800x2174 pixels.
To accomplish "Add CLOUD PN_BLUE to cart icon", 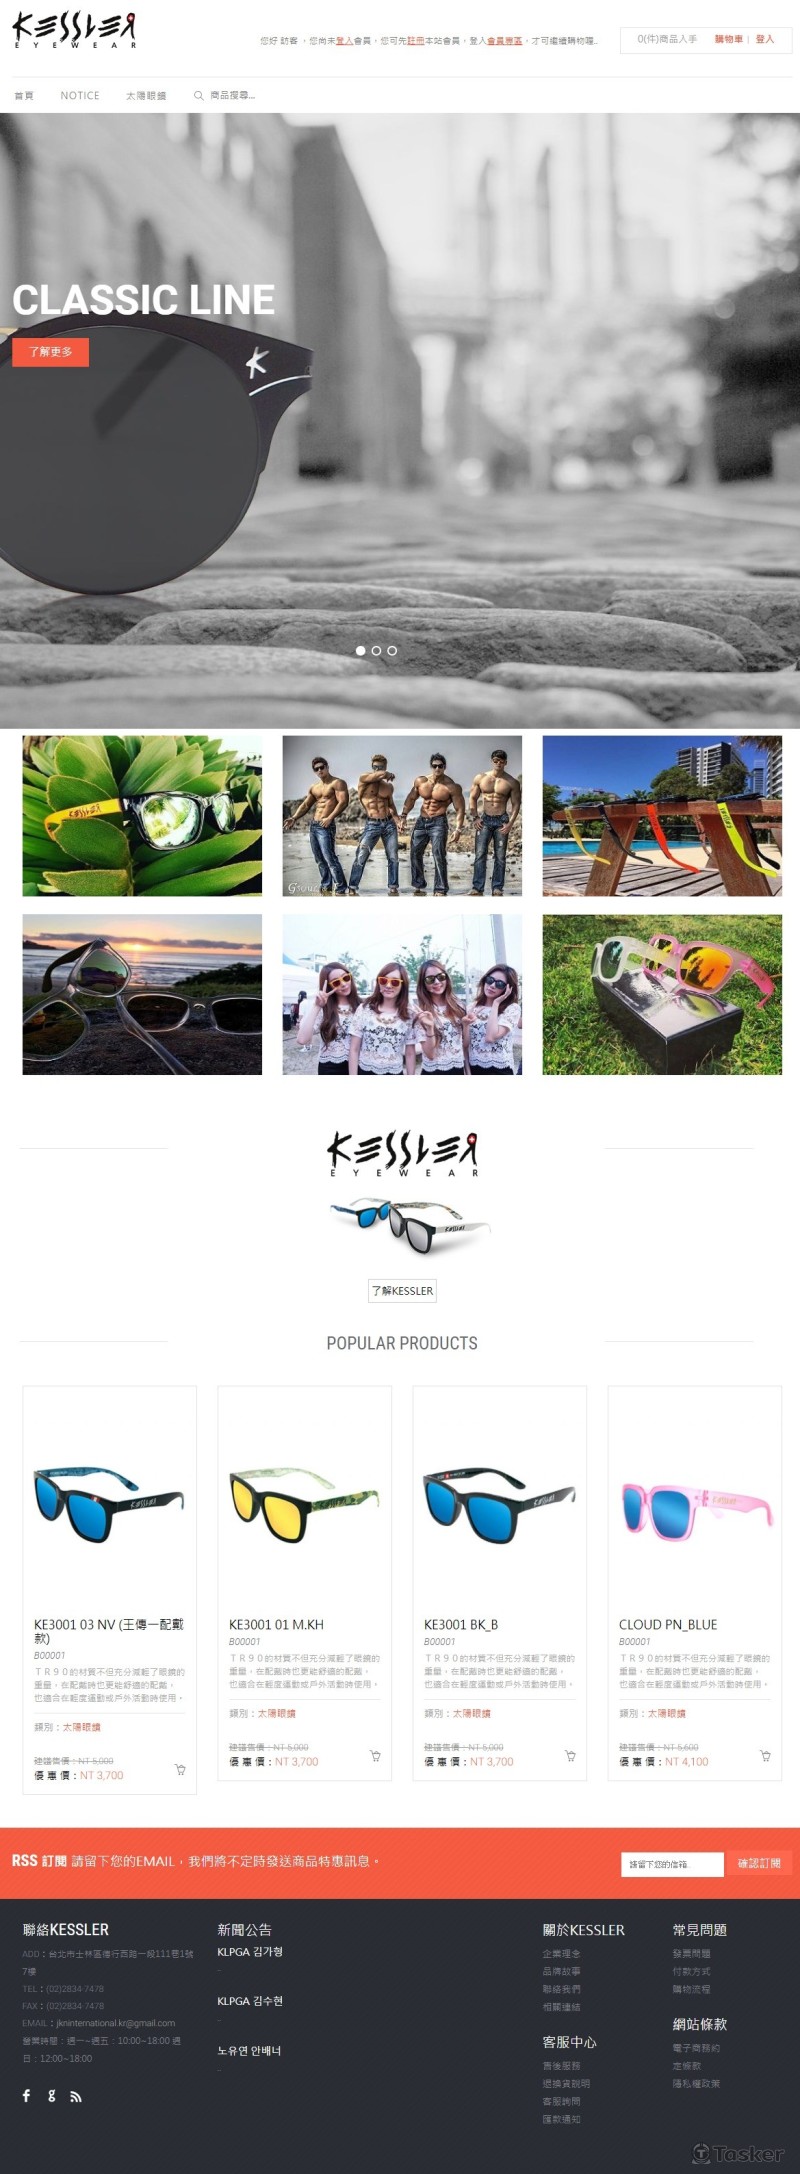I will [765, 1755].
